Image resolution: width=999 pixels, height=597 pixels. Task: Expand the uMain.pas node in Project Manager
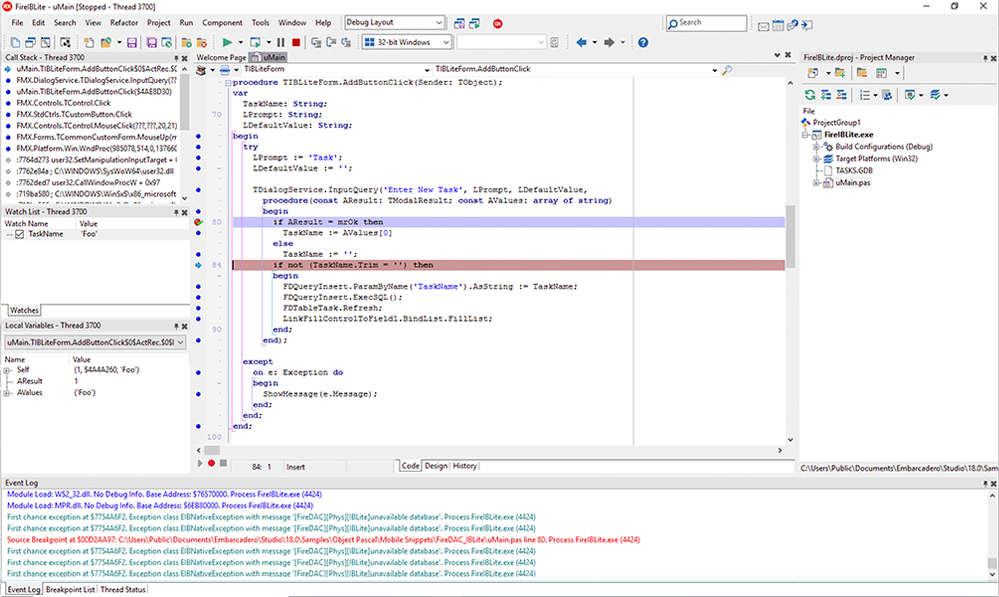(816, 182)
